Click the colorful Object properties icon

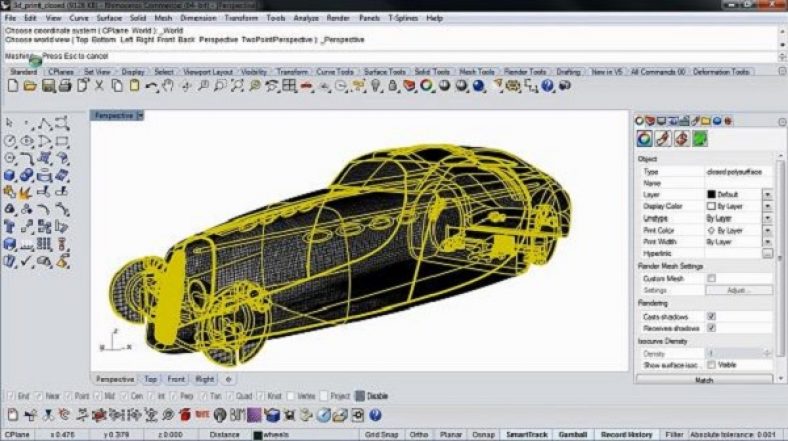644,139
